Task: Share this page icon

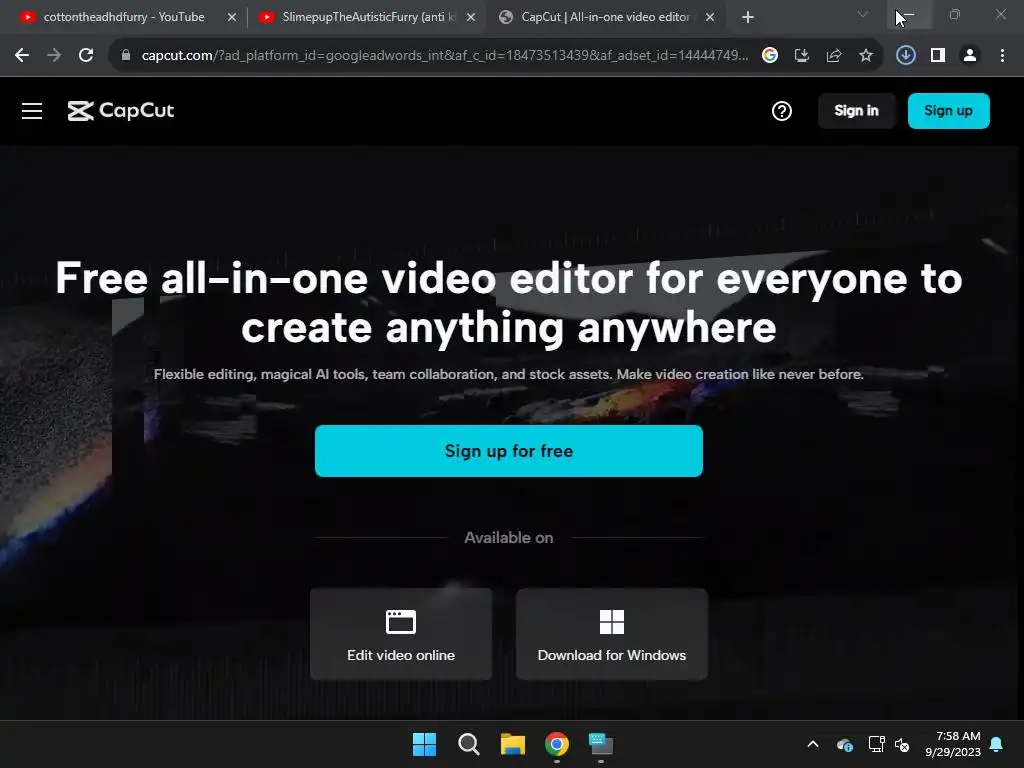Action: click(x=834, y=56)
